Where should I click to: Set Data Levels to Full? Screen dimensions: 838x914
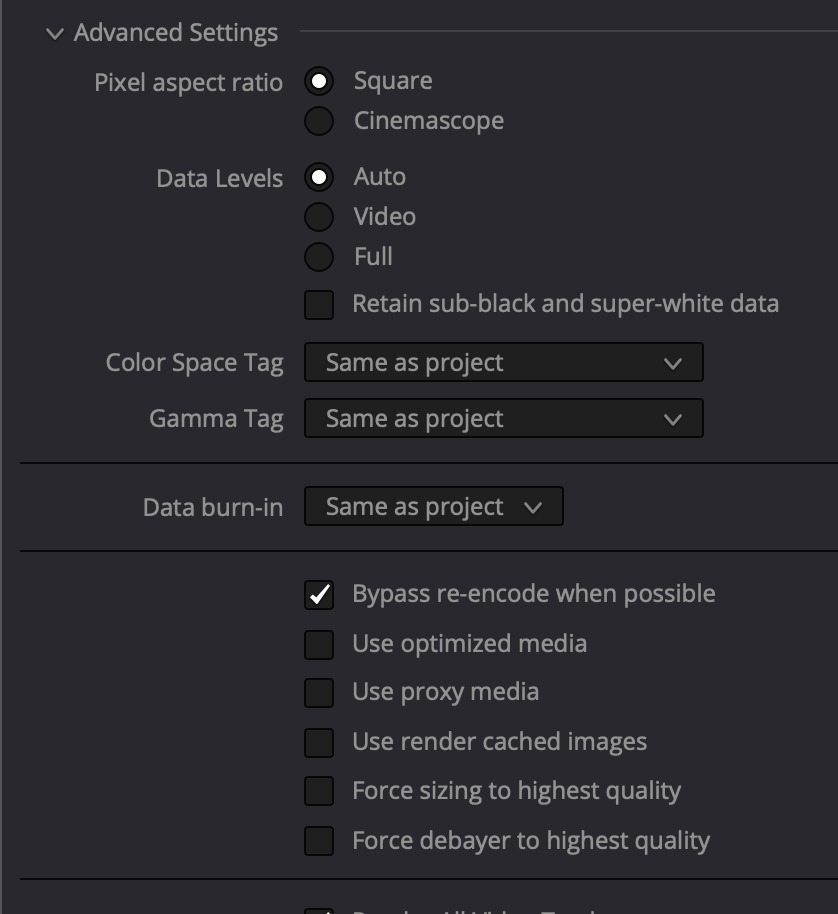[319, 257]
